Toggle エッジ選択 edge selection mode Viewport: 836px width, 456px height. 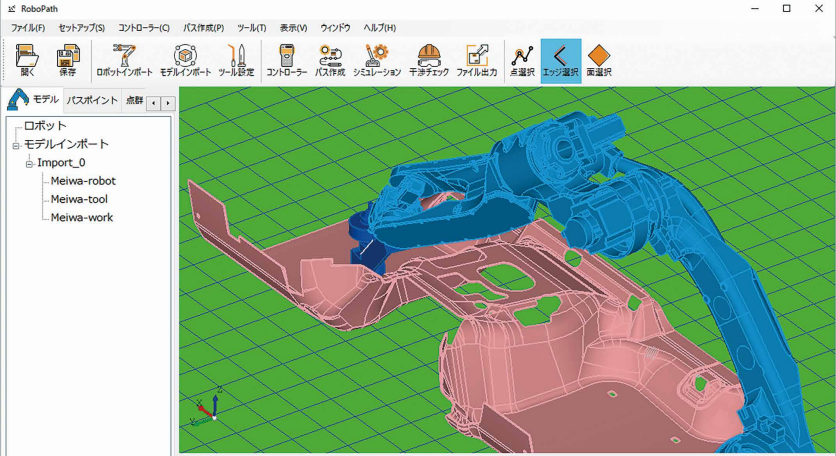560,60
